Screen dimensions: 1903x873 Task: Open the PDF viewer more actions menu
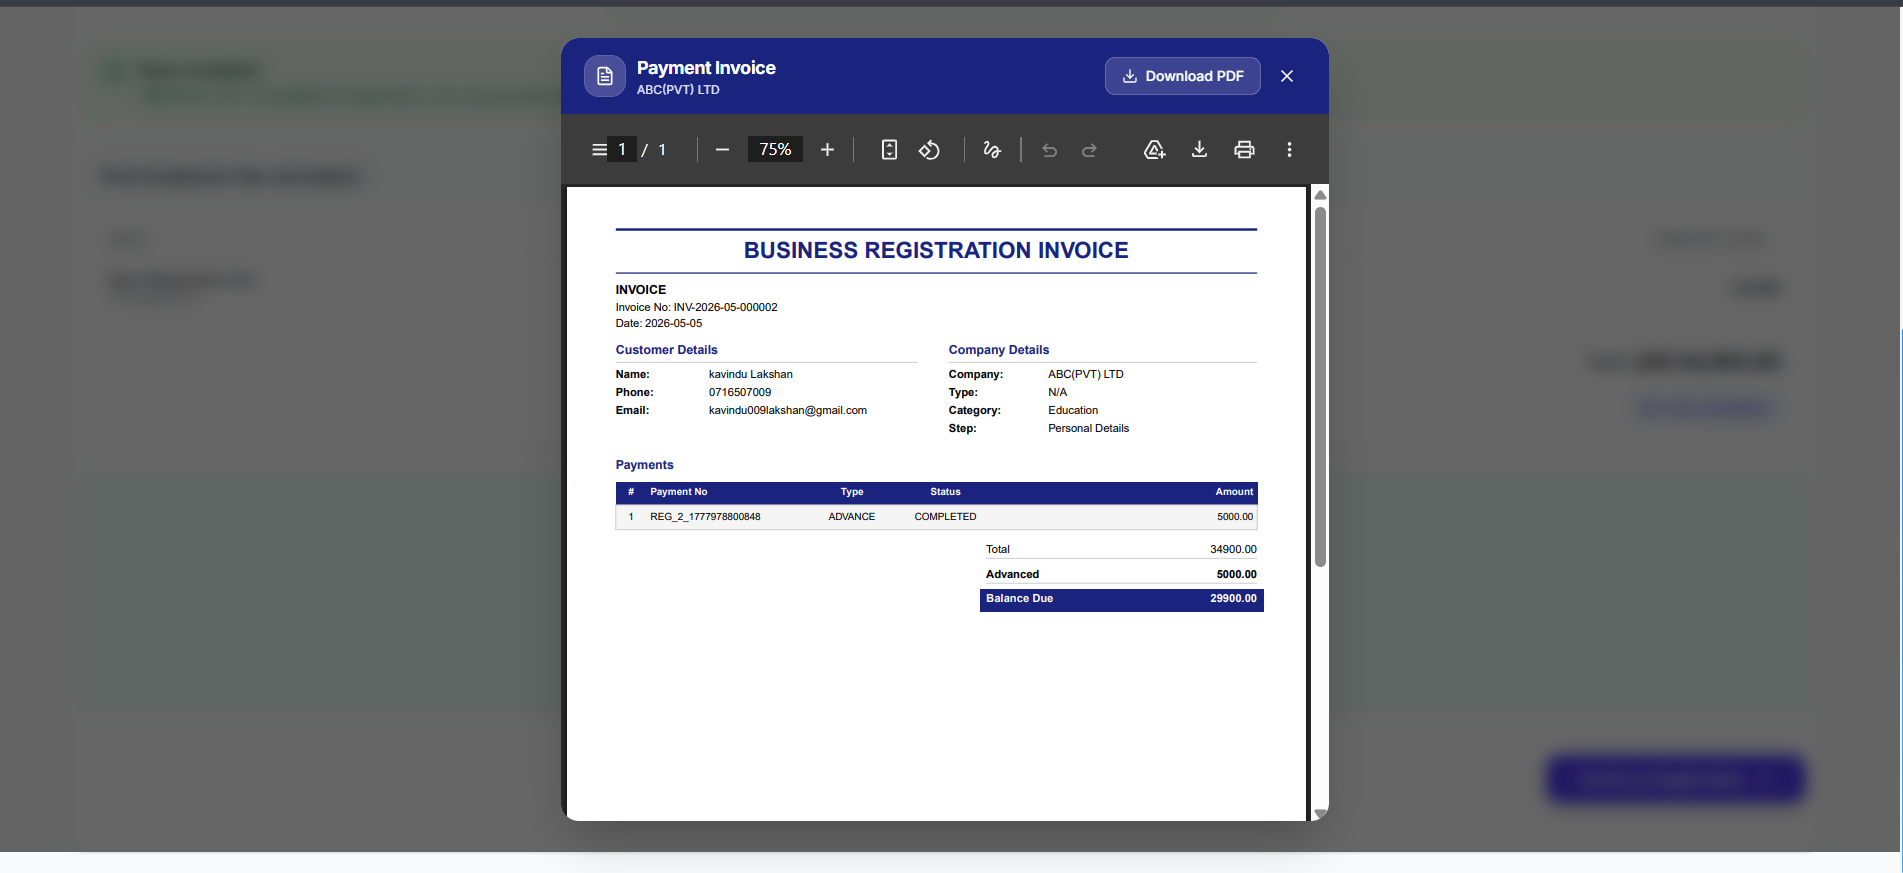pyautogui.click(x=1289, y=150)
